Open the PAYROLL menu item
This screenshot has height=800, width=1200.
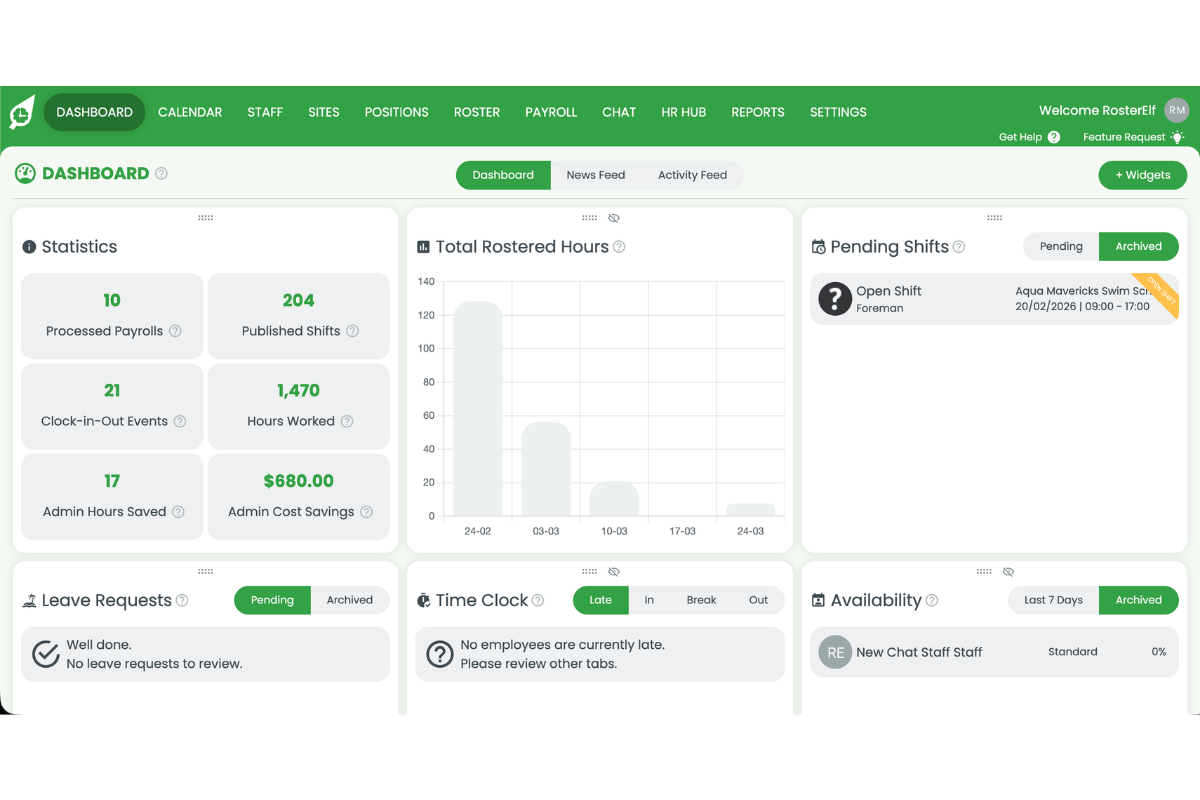[x=551, y=112]
